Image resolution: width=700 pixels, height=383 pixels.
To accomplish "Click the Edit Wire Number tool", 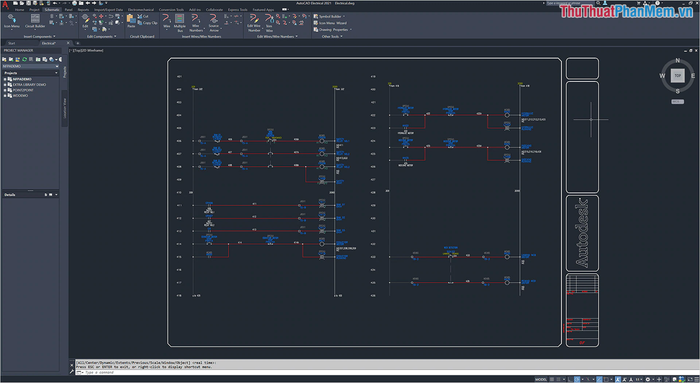I will 254,22.
